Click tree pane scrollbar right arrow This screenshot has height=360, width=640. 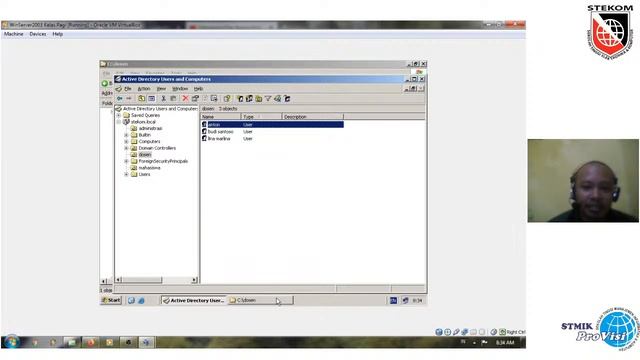[x=194, y=280]
